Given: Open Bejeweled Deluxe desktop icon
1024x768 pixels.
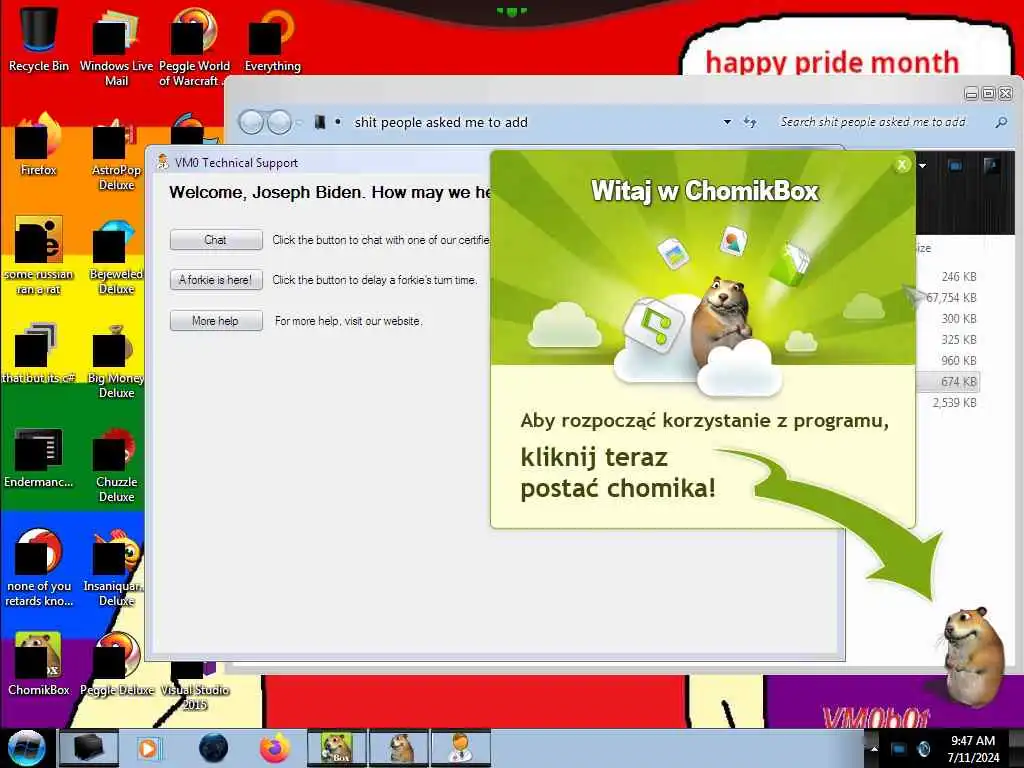Looking at the screenshot, I should tap(116, 257).
